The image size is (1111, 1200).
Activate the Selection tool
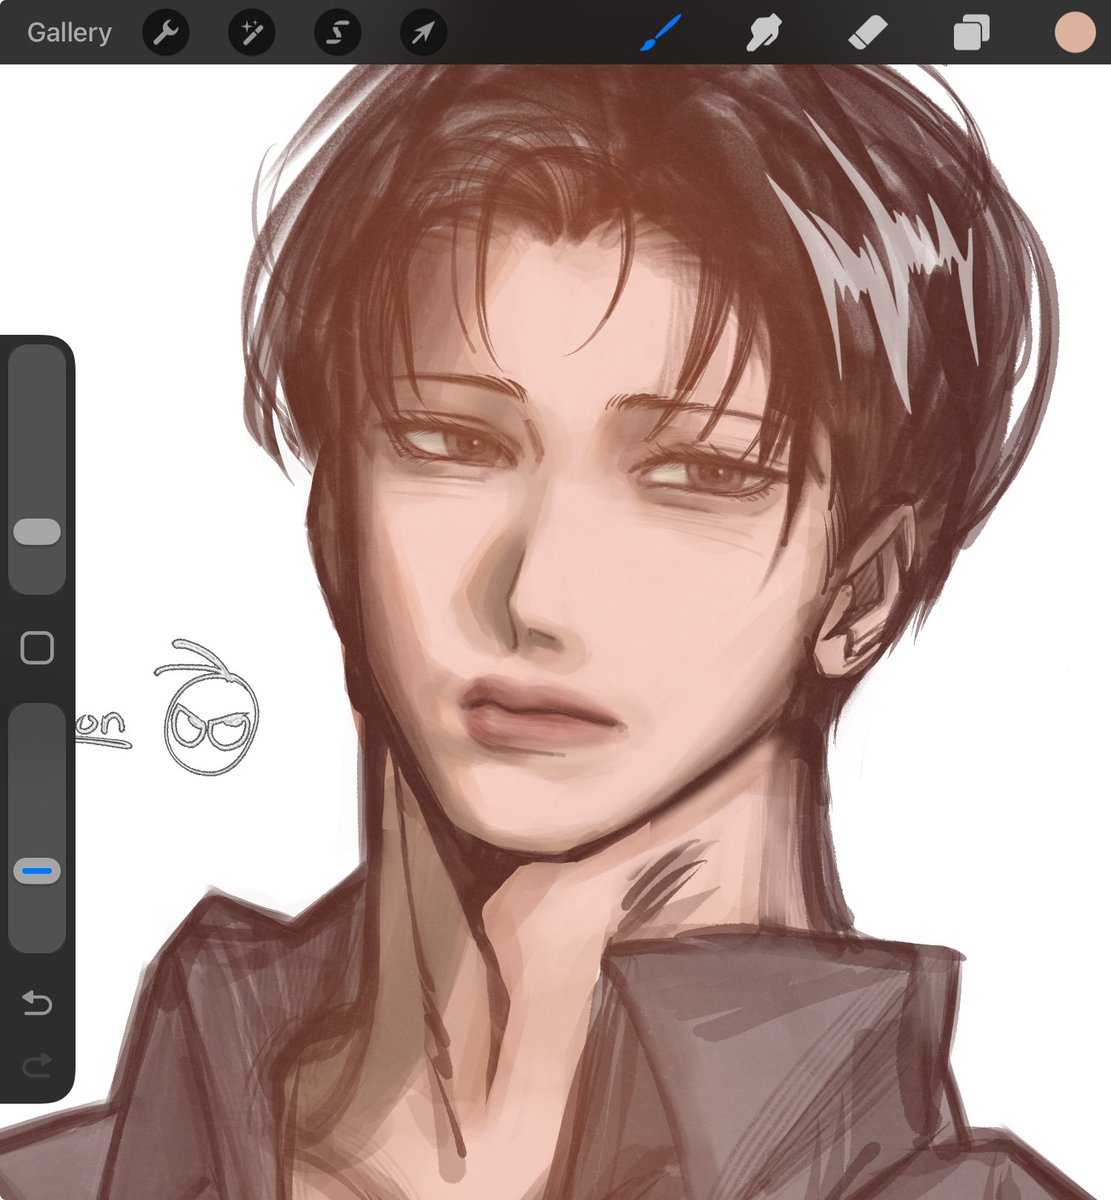point(338,33)
